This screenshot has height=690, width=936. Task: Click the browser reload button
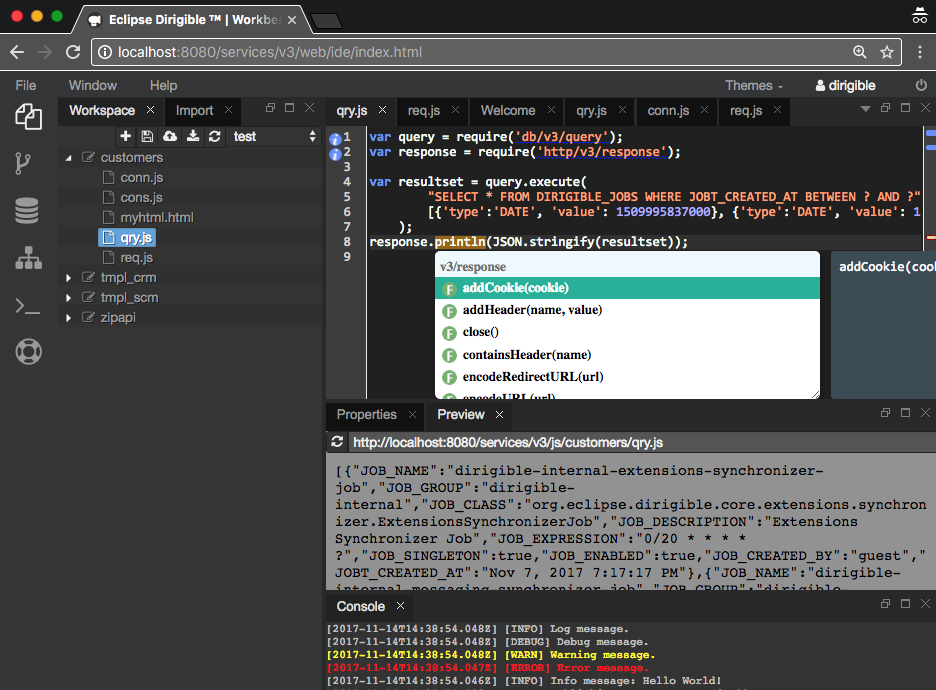point(73,52)
